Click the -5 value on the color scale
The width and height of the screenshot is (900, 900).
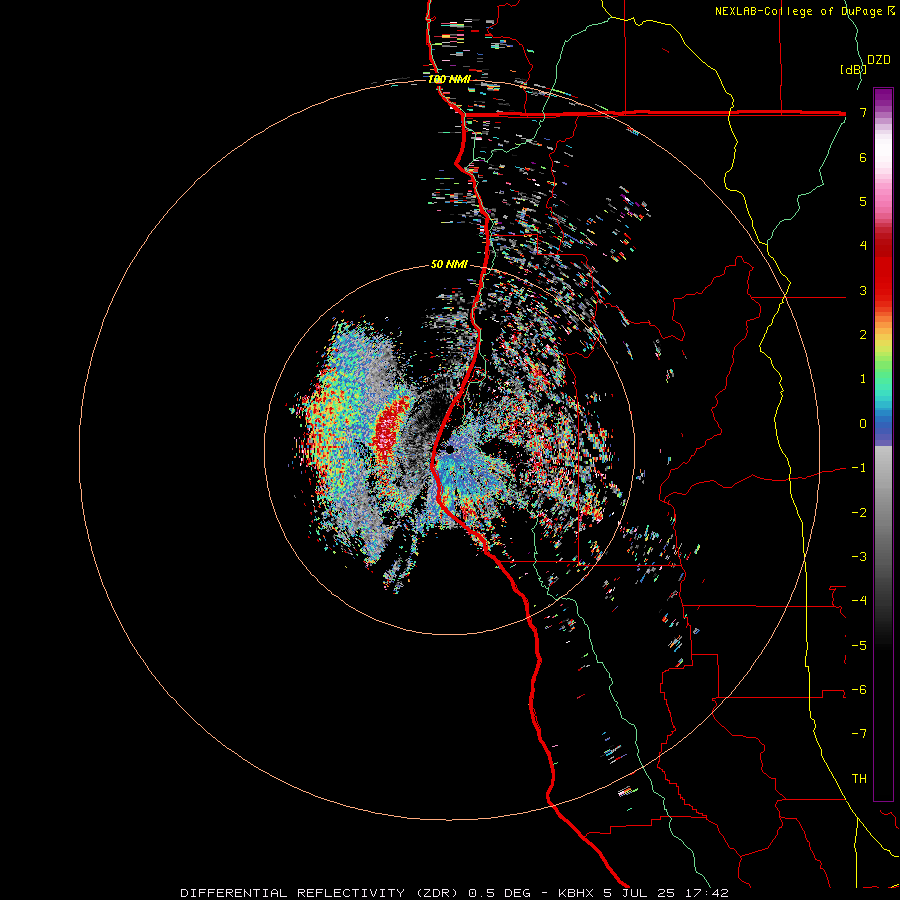(x=859, y=646)
